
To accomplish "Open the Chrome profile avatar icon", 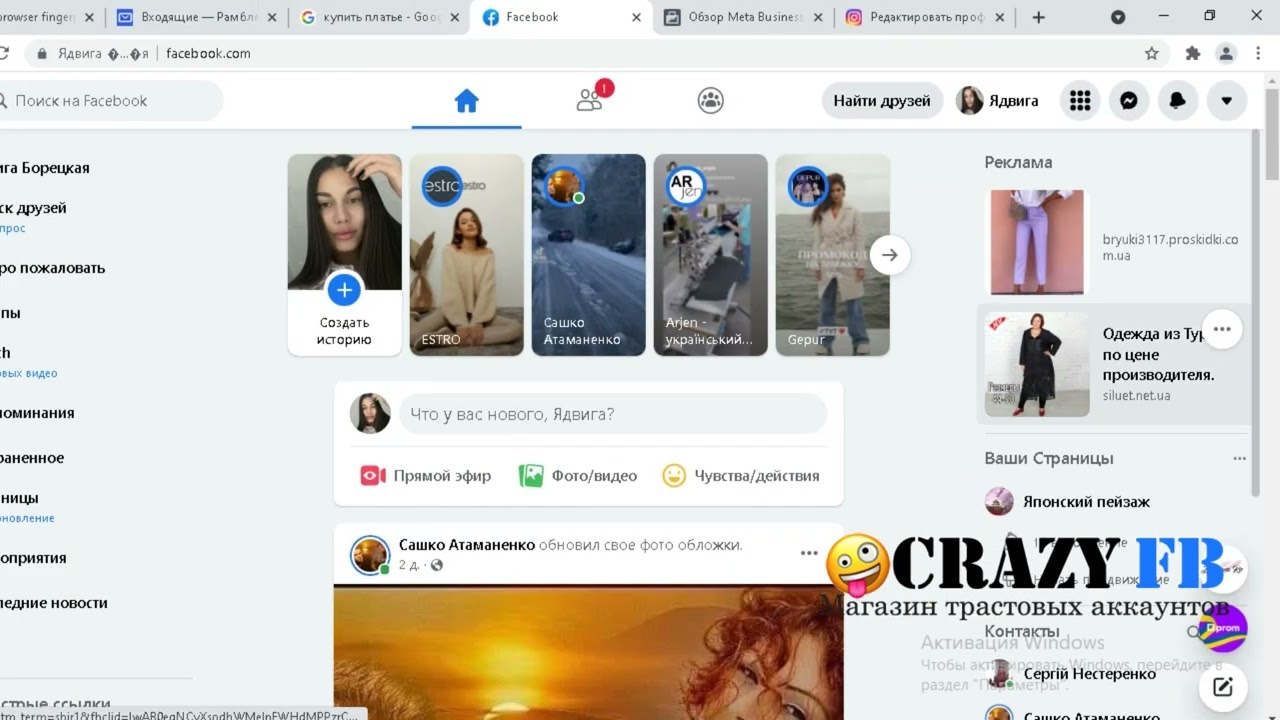I will click(x=1226, y=54).
